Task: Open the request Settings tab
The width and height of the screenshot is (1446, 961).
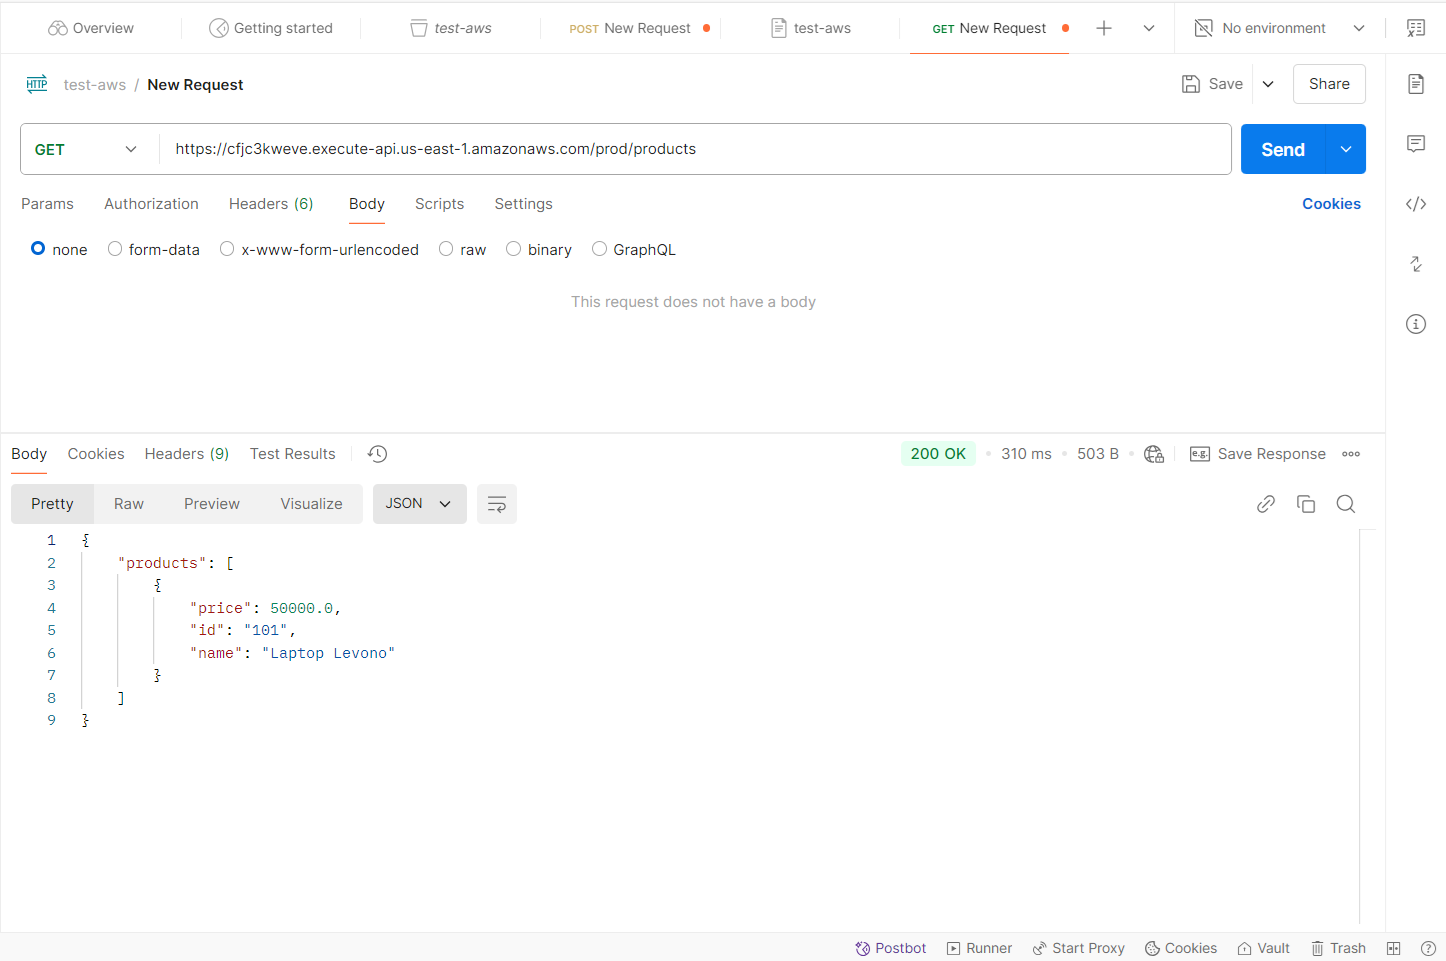Action: [523, 204]
